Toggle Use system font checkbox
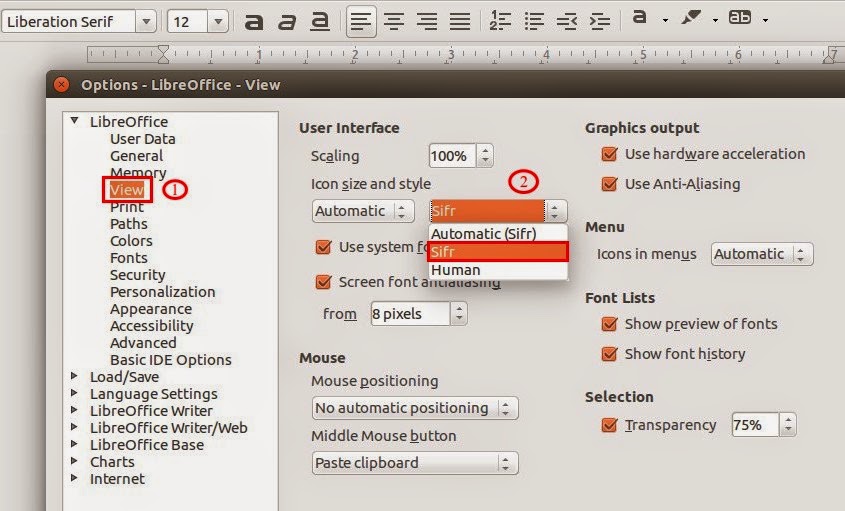Screen dimensions: 845x511 pyautogui.click(x=323, y=247)
